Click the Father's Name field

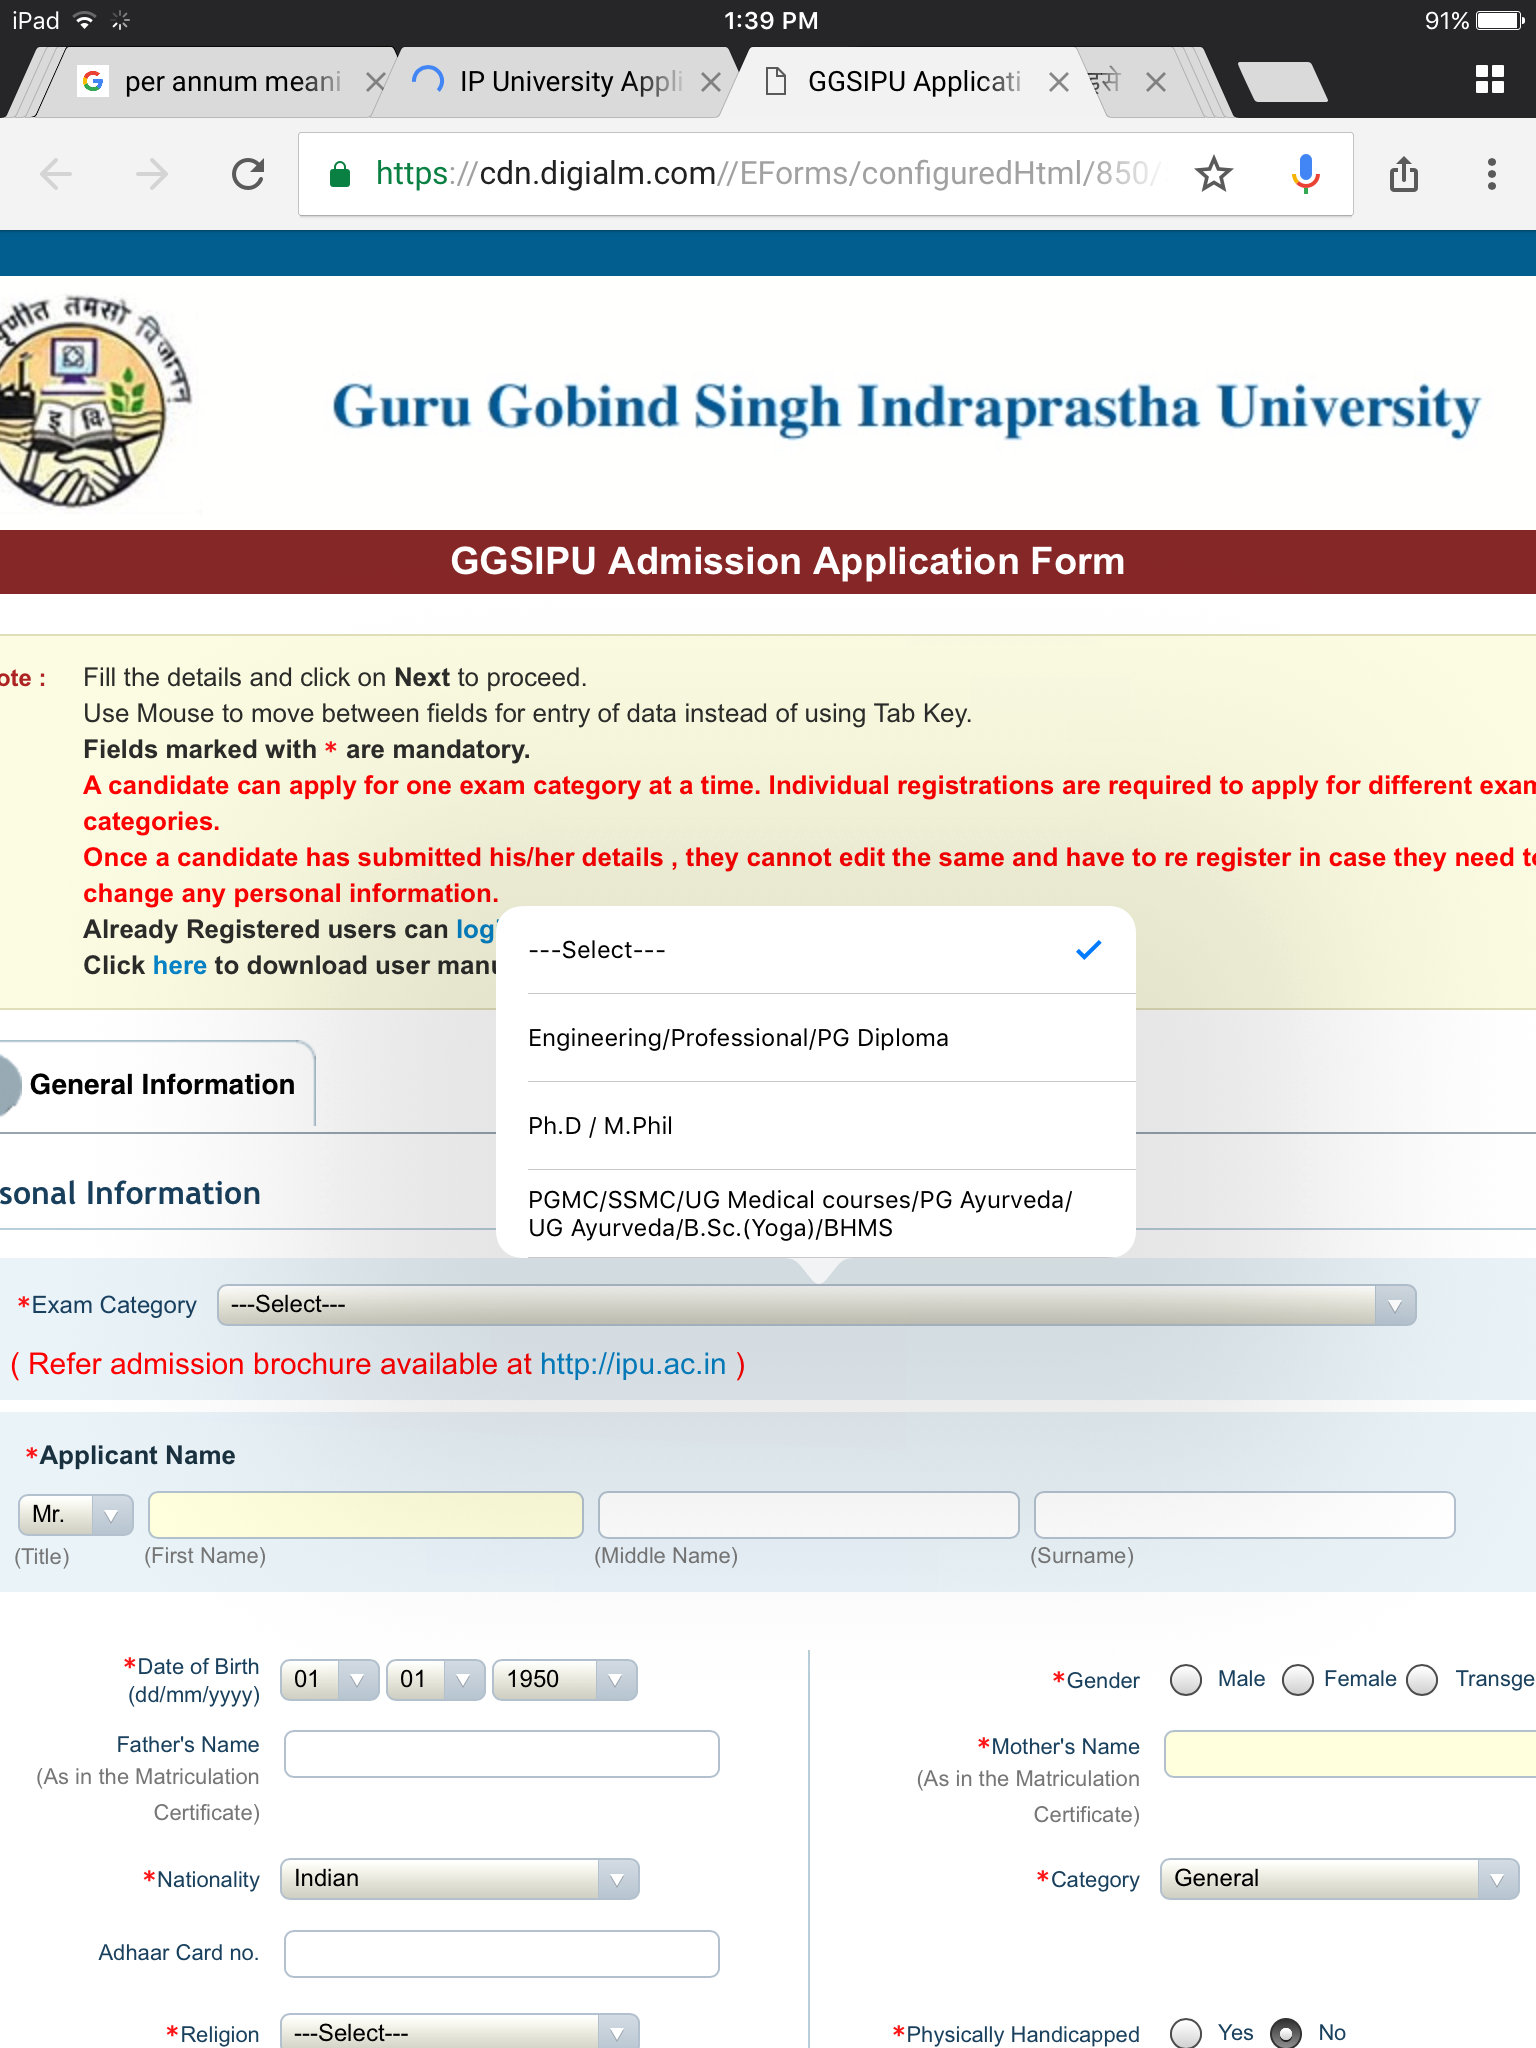pos(502,1754)
